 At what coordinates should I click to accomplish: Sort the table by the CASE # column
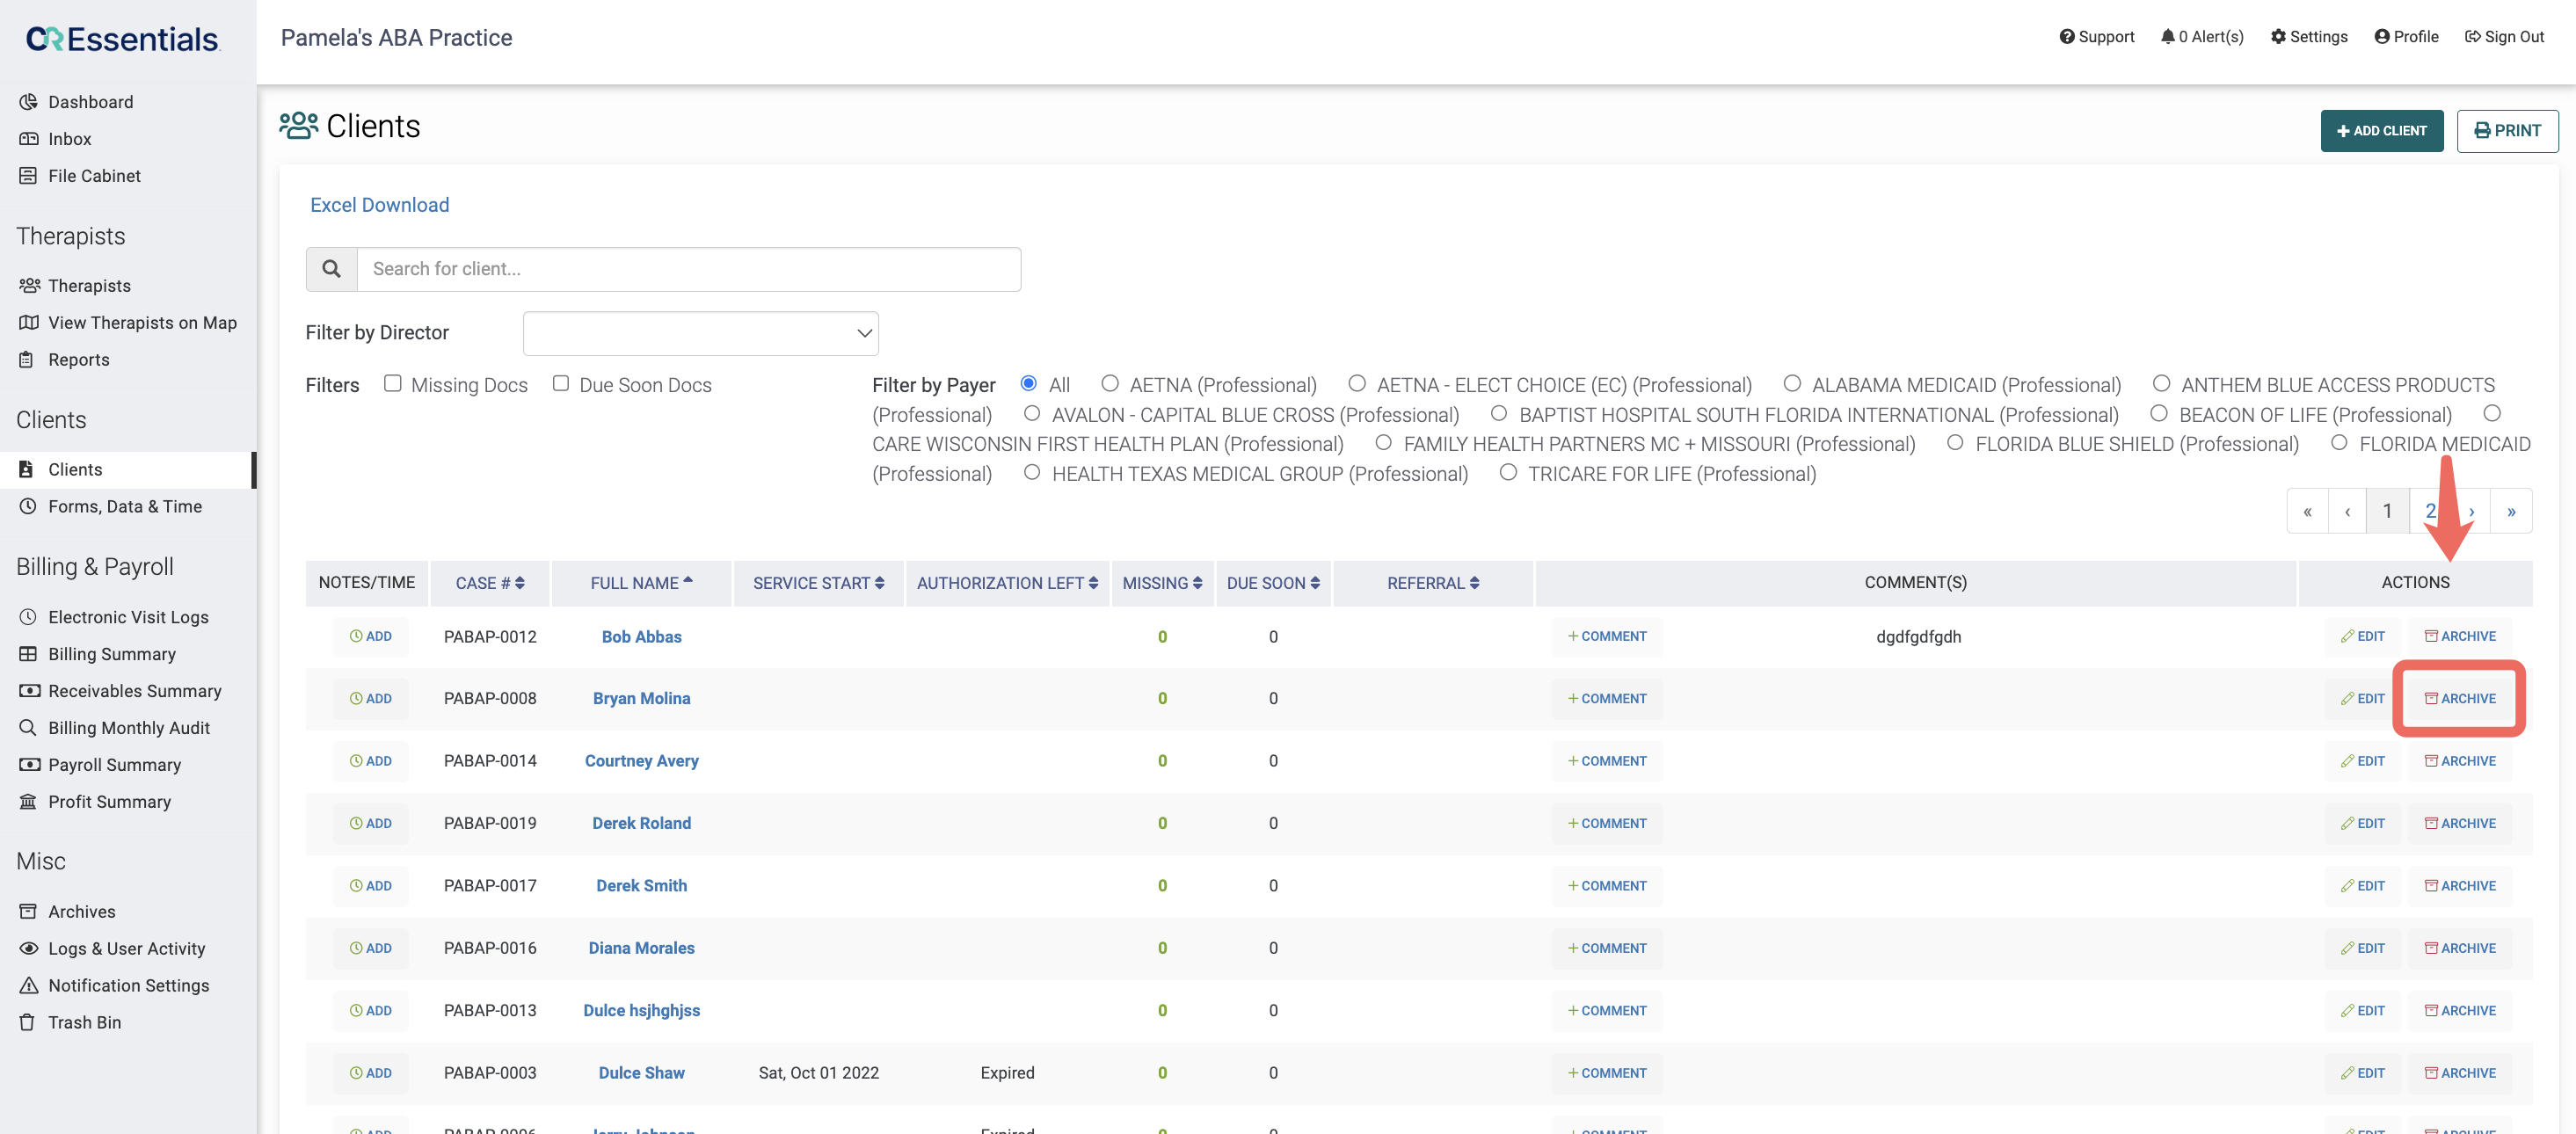point(489,583)
